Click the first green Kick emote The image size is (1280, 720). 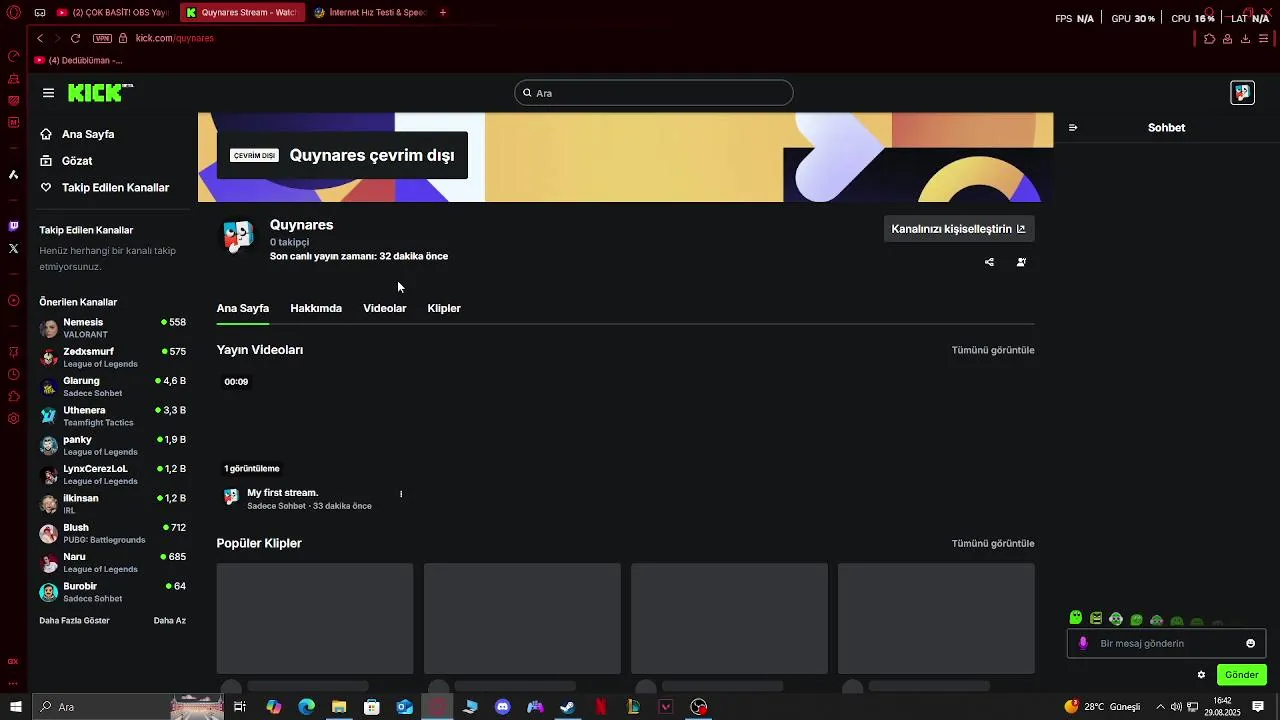click(x=1076, y=619)
